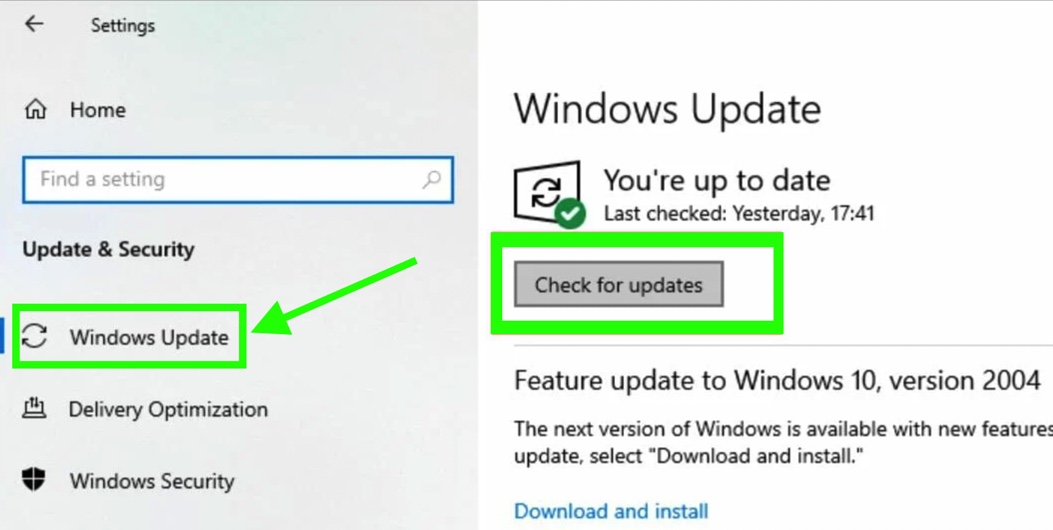Screen dimensions: 1053x530
Task: Click the Last checked timestamp text
Action: click(x=739, y=214)
